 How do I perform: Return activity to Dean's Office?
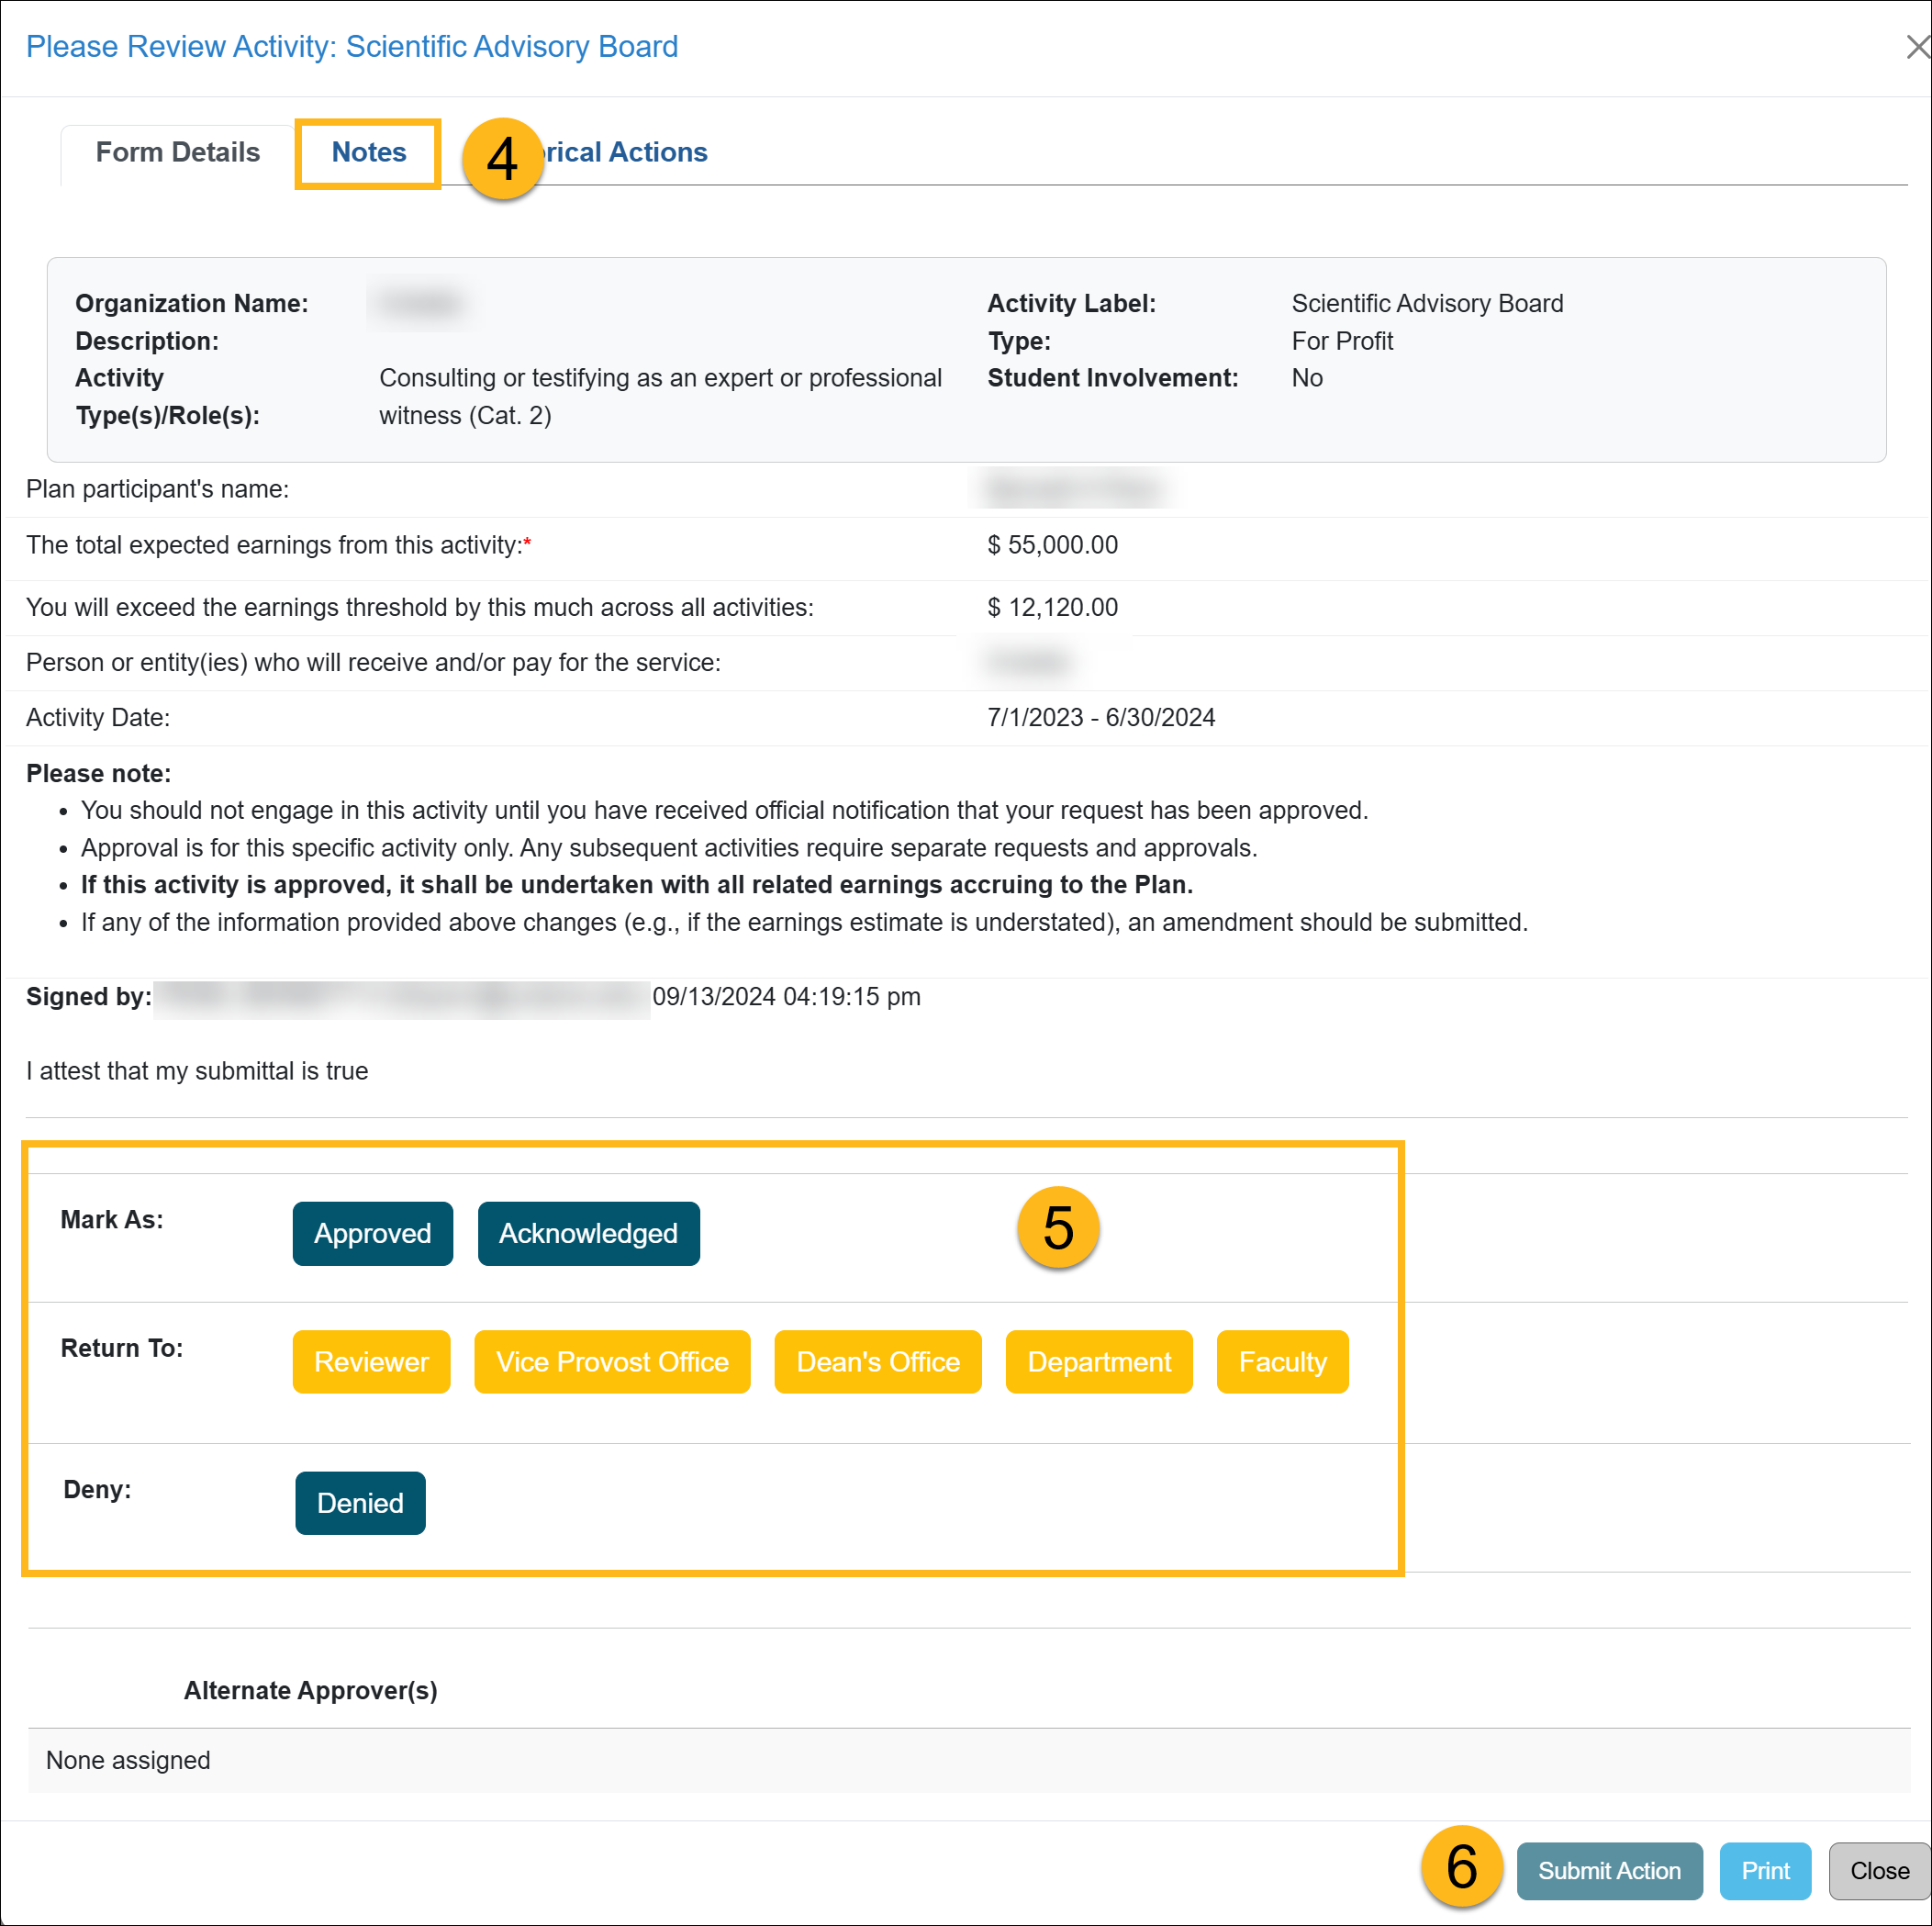(877, 1361)
